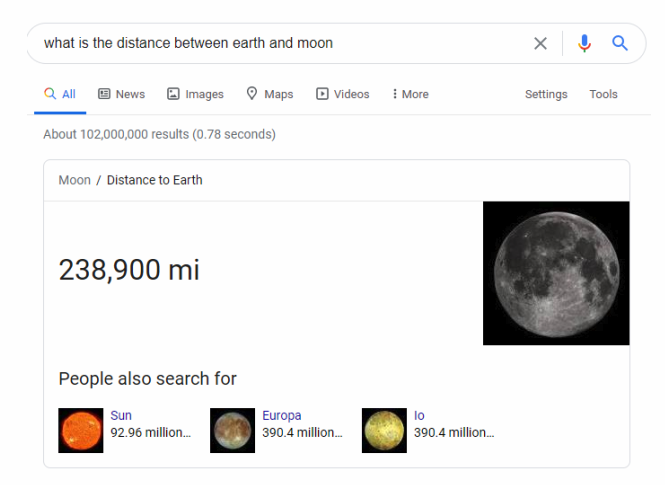Open the Io link

click(419, 415)
